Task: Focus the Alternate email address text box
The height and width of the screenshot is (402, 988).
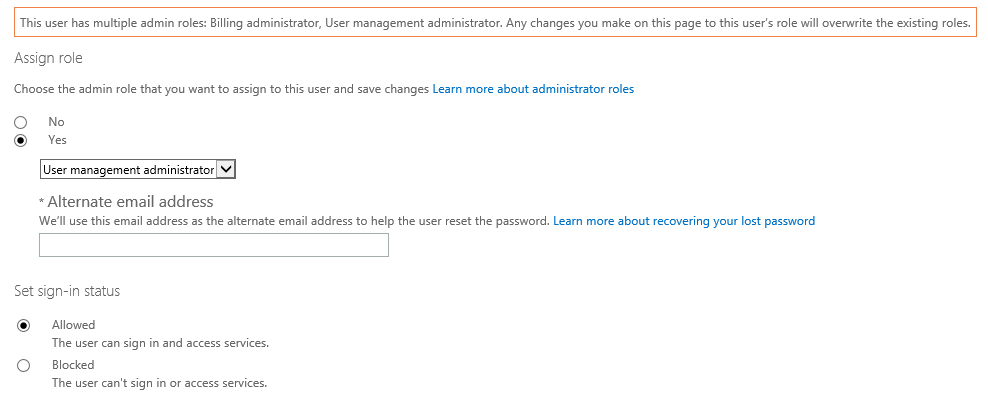Action: click(x=213, y=245)
